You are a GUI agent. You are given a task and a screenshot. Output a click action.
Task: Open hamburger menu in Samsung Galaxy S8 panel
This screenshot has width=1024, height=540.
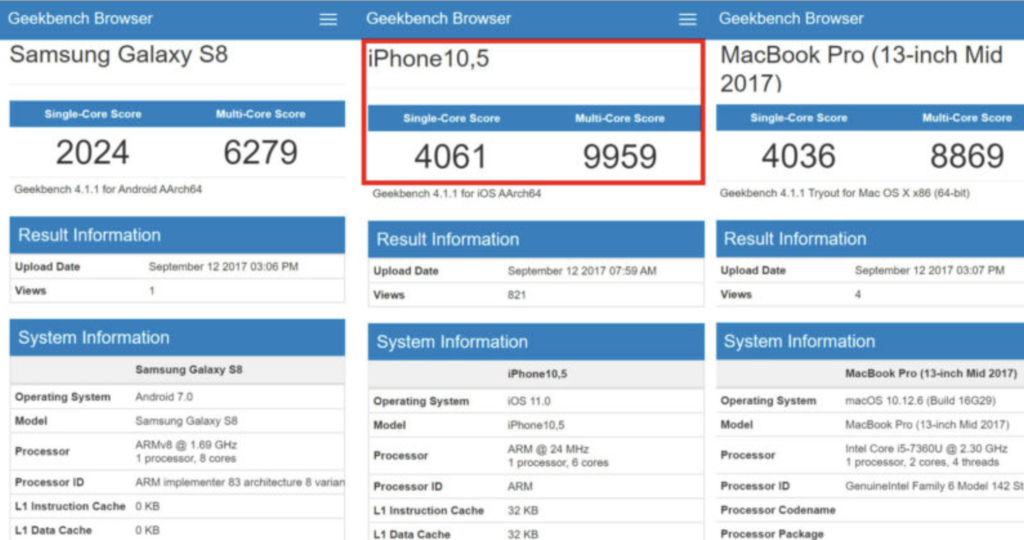coord(328,20)
